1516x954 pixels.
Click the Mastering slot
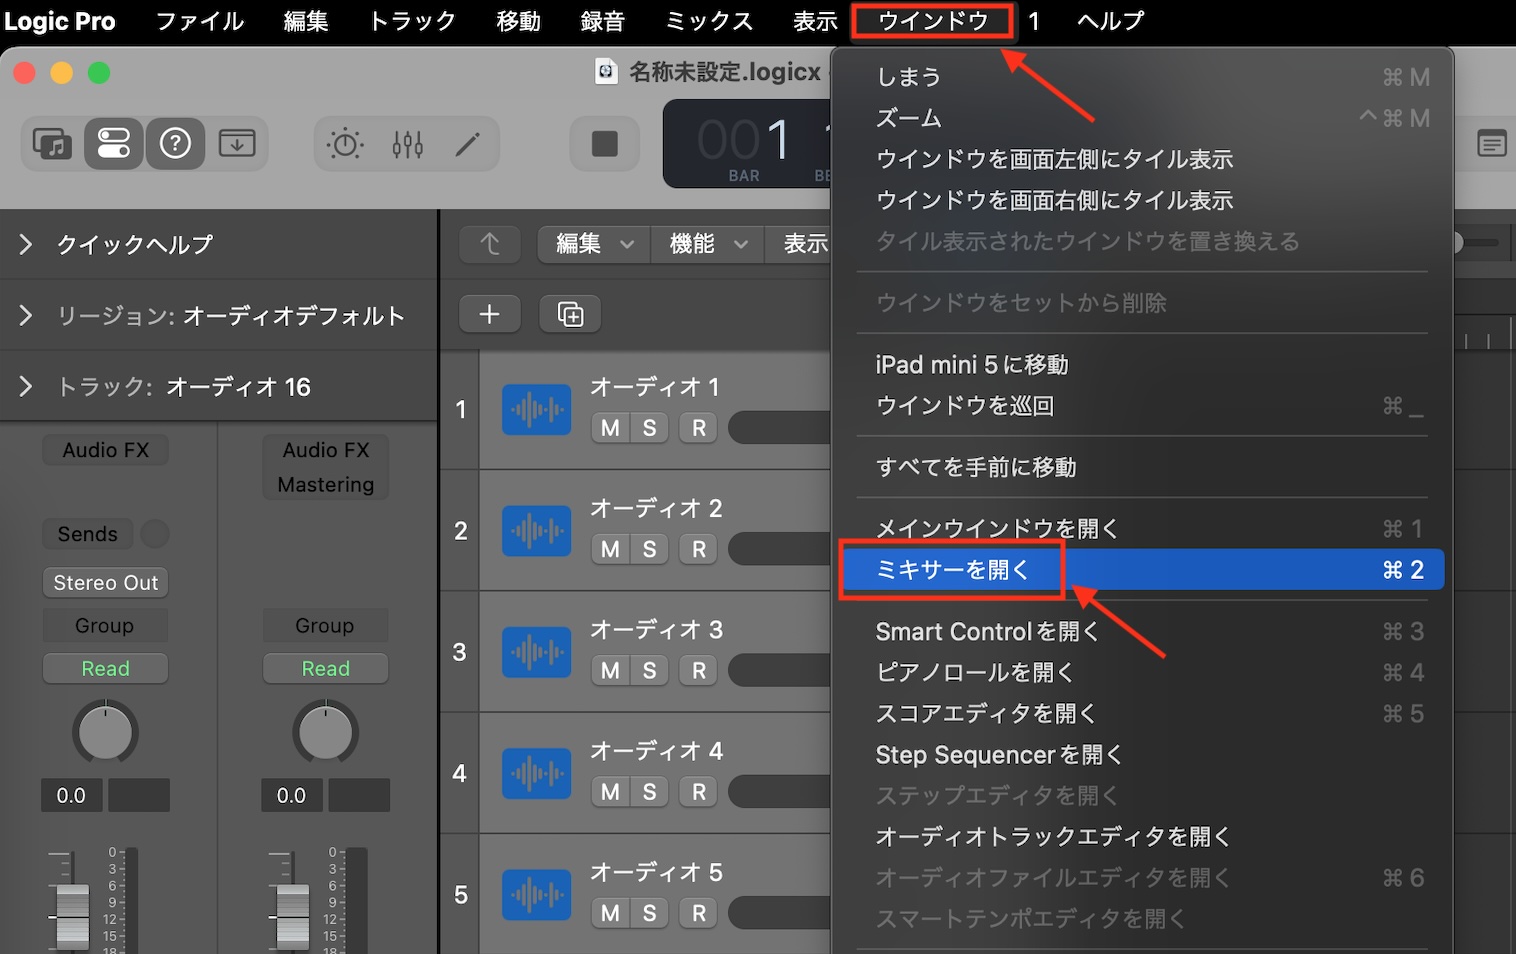click(x=325, y=484)
